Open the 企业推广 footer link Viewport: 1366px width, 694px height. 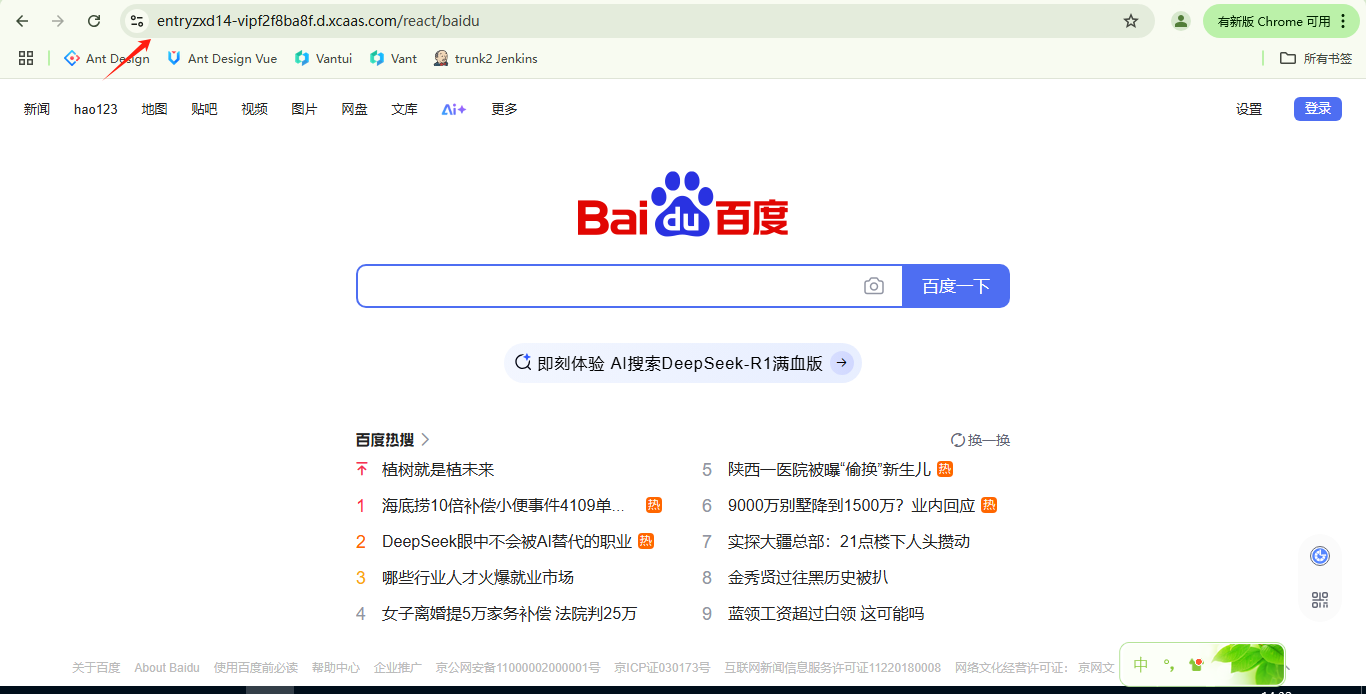point(398,668)
